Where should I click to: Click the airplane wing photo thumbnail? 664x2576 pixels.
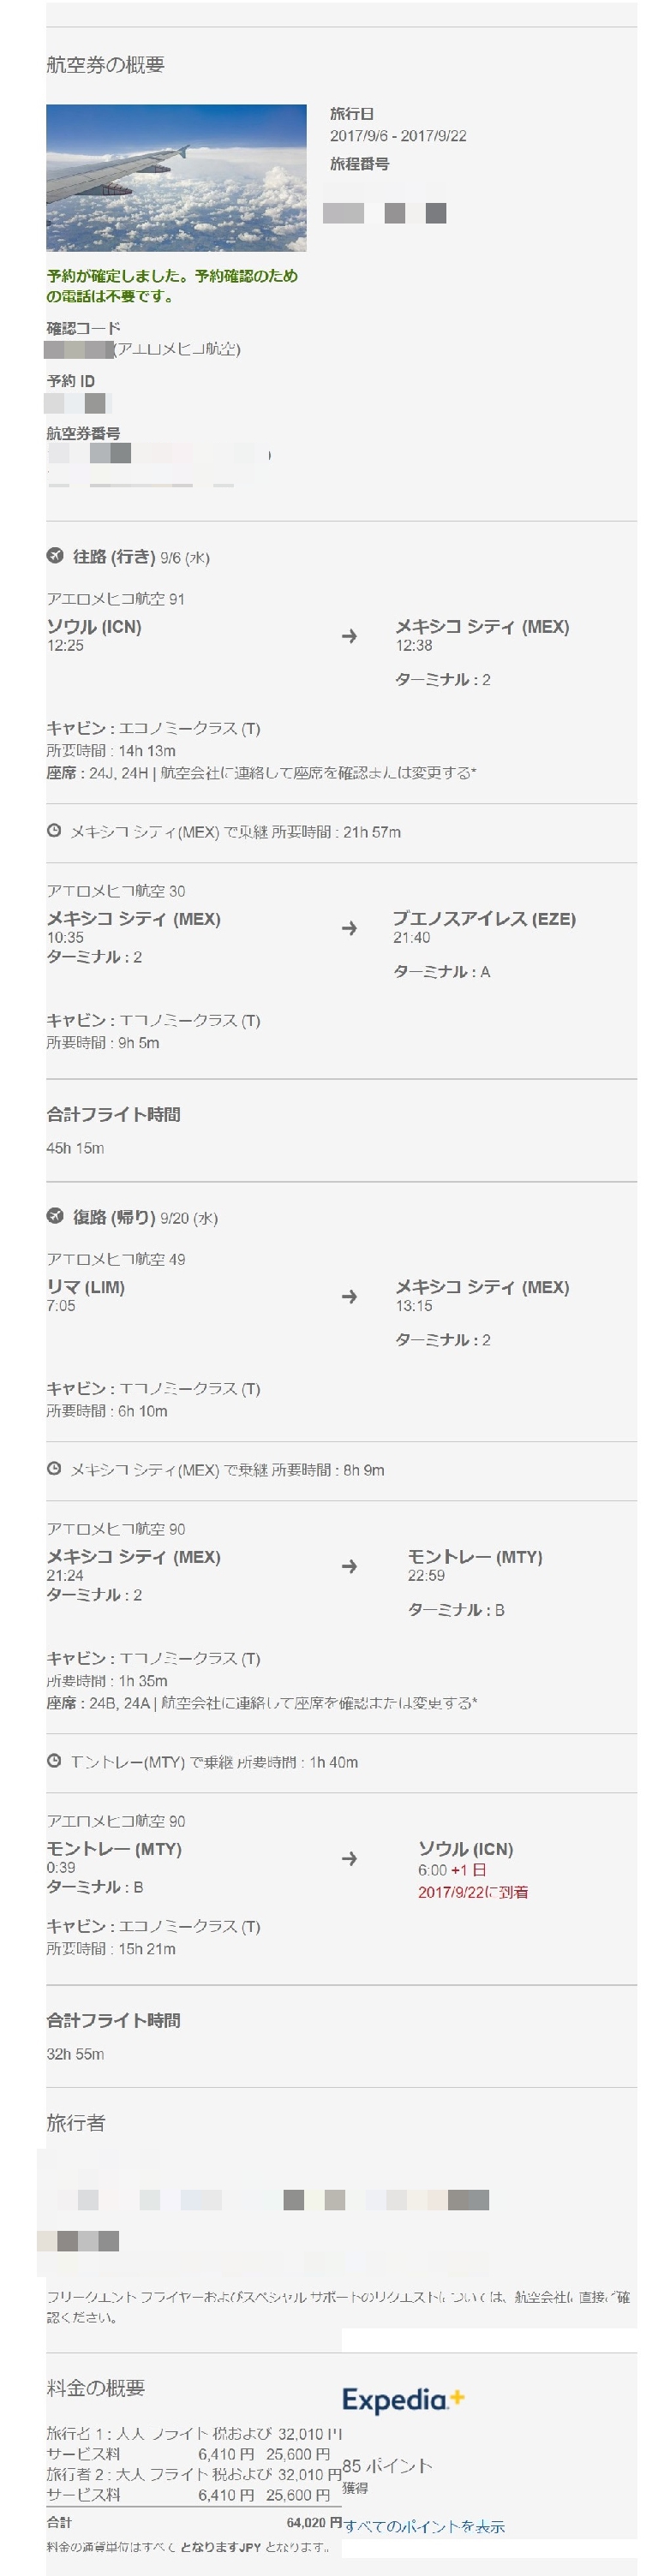(176, 177)
